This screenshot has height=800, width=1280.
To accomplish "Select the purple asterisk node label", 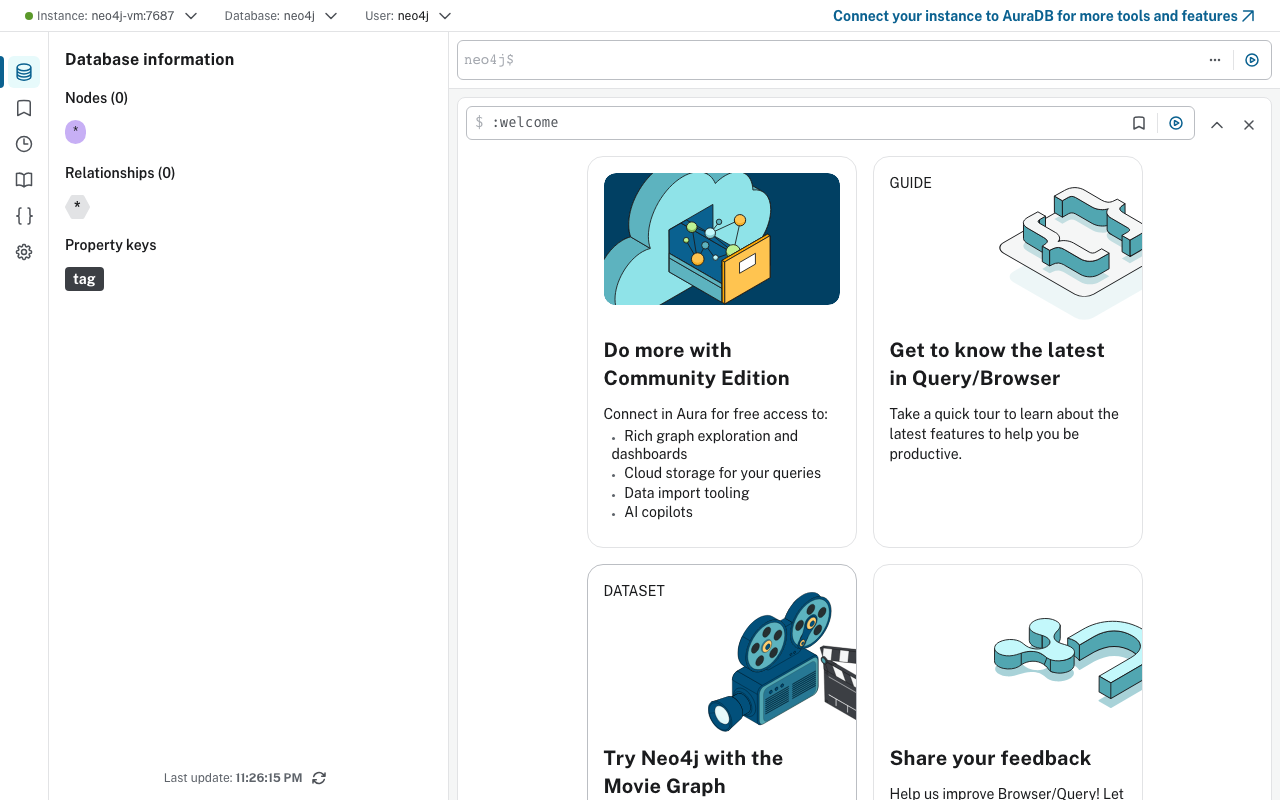I will [x=75, y=131].
